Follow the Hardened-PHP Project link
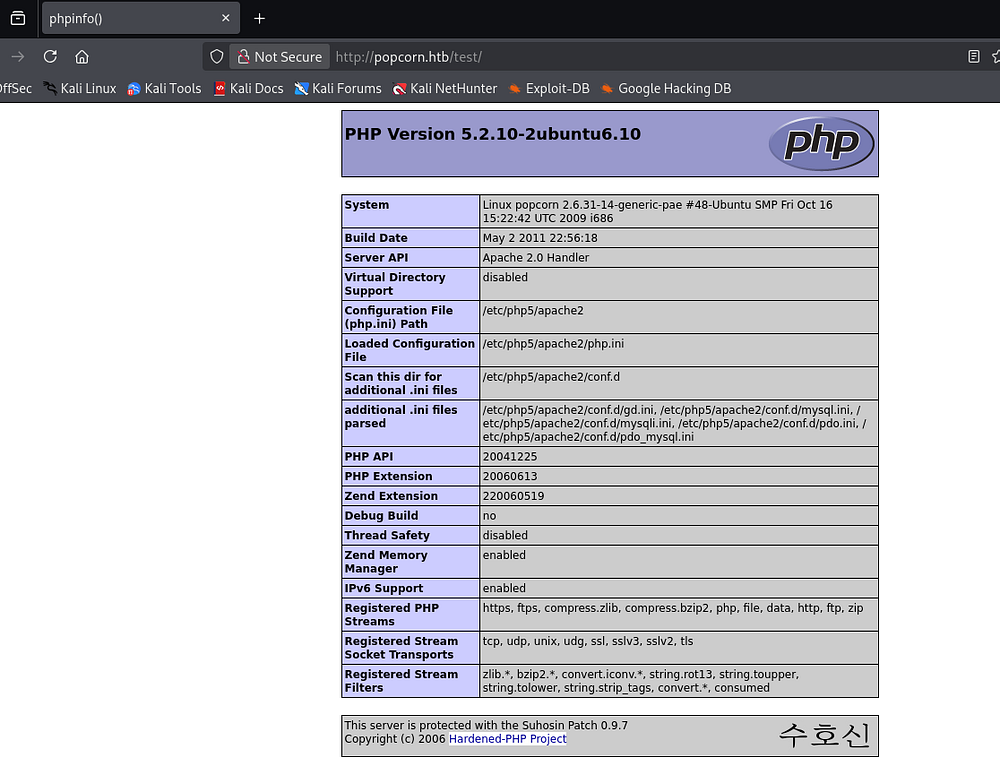This screenshot has width=1000, height=765. click(507, 739)
